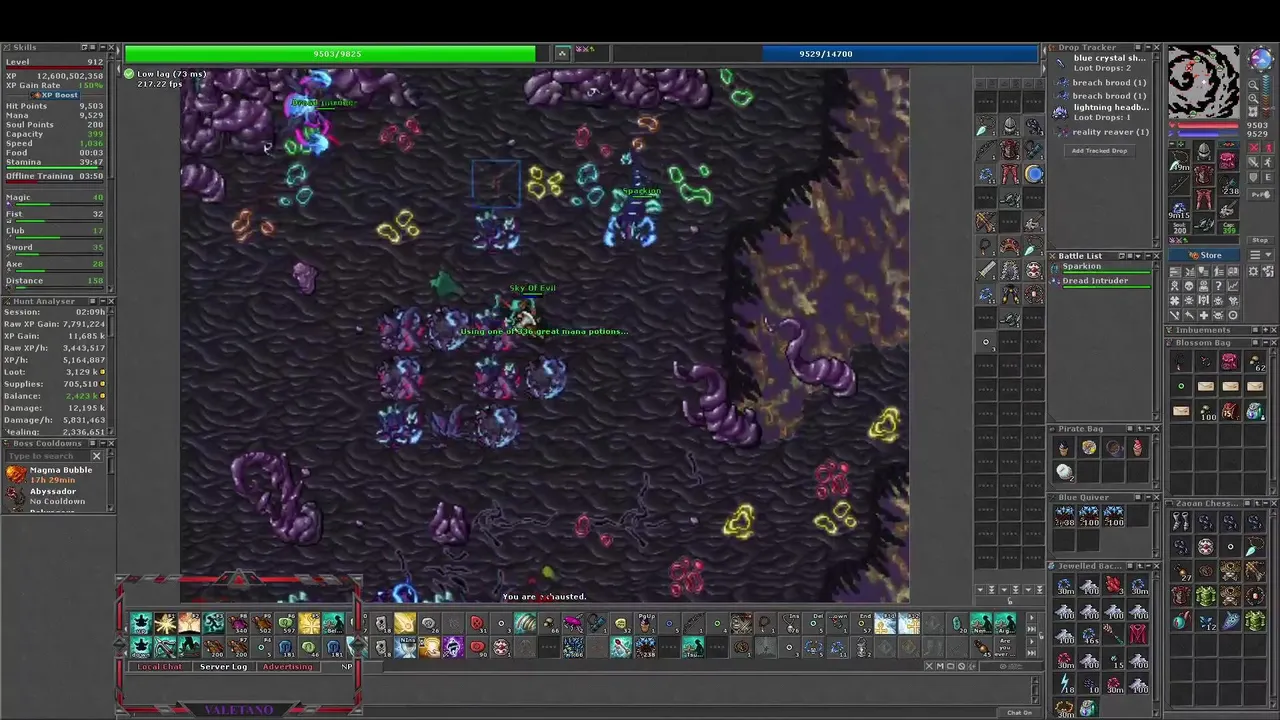Click the skull icon in the widget grid

click(1189, 286)
